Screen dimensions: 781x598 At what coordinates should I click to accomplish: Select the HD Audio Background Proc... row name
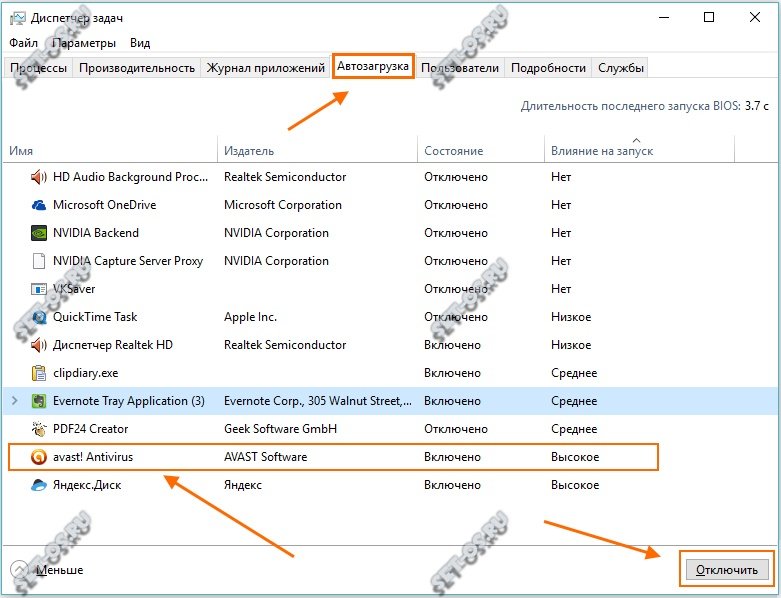pos(130,177)
